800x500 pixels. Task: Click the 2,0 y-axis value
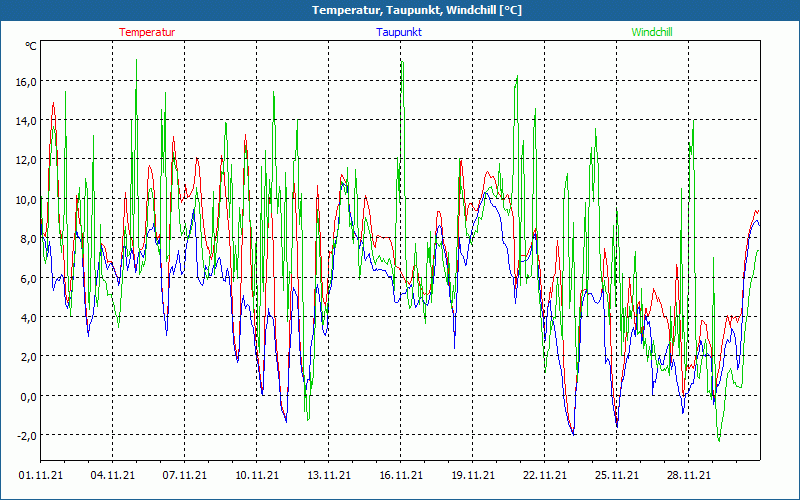(x=29, y=357)
